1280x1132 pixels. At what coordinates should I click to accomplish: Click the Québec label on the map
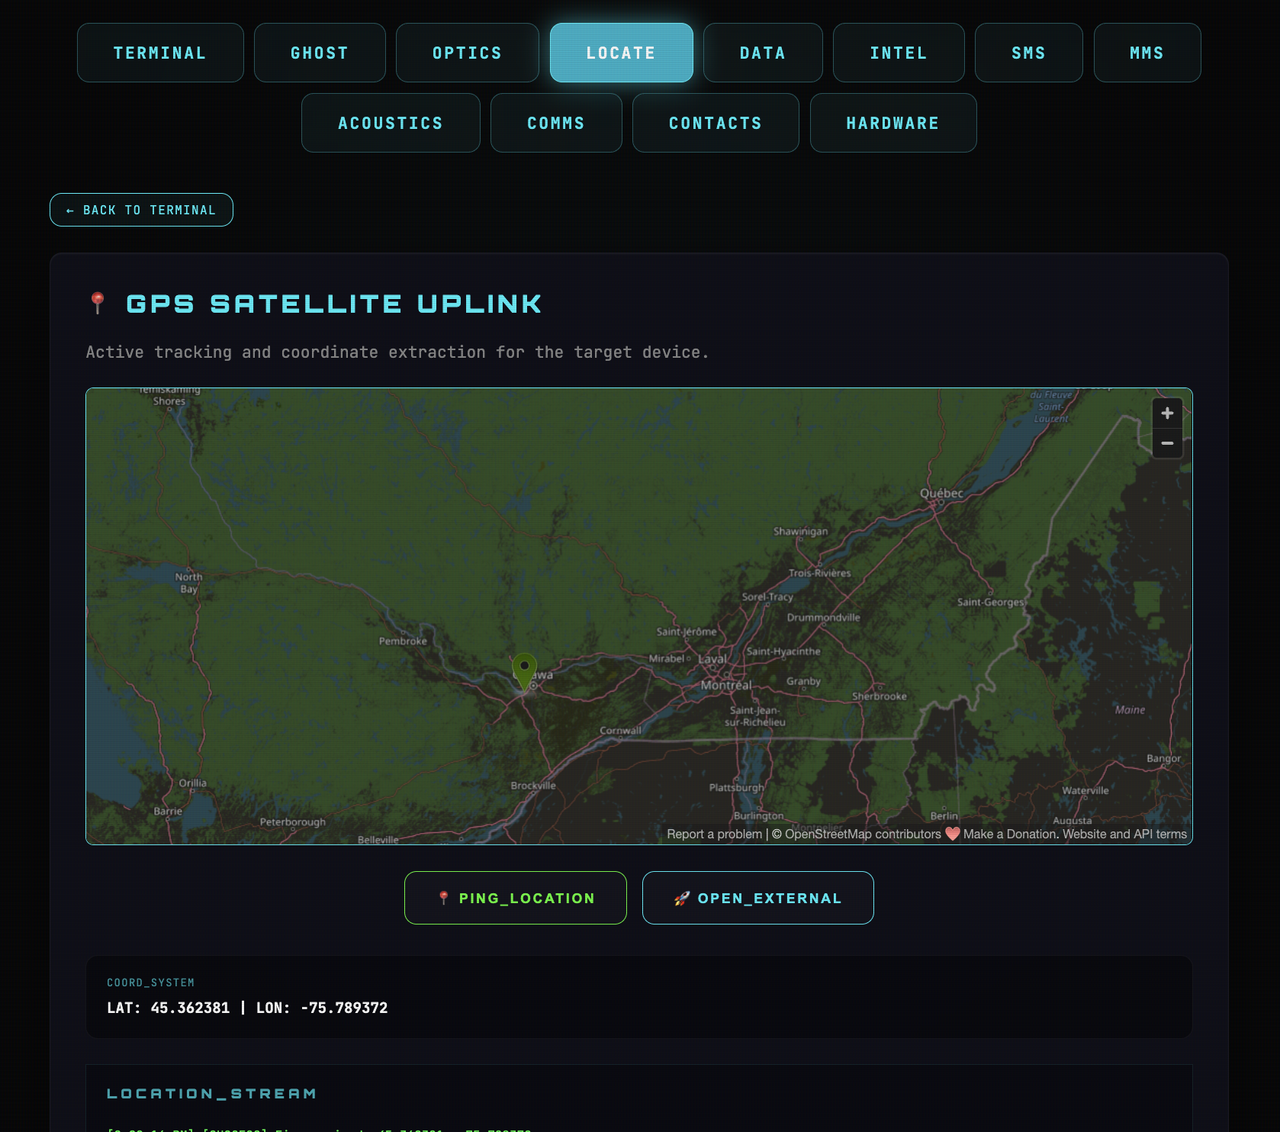pos(941,493)
